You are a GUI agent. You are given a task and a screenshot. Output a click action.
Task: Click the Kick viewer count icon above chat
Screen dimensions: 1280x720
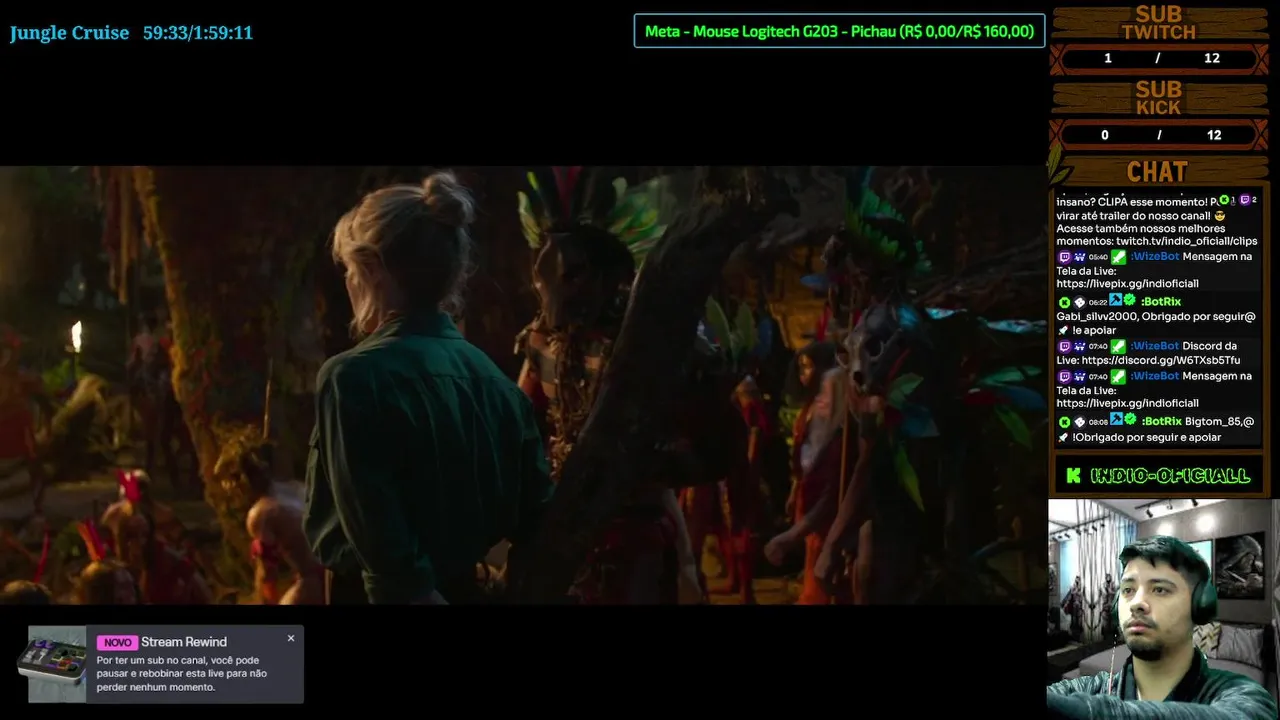[1224, 200]
